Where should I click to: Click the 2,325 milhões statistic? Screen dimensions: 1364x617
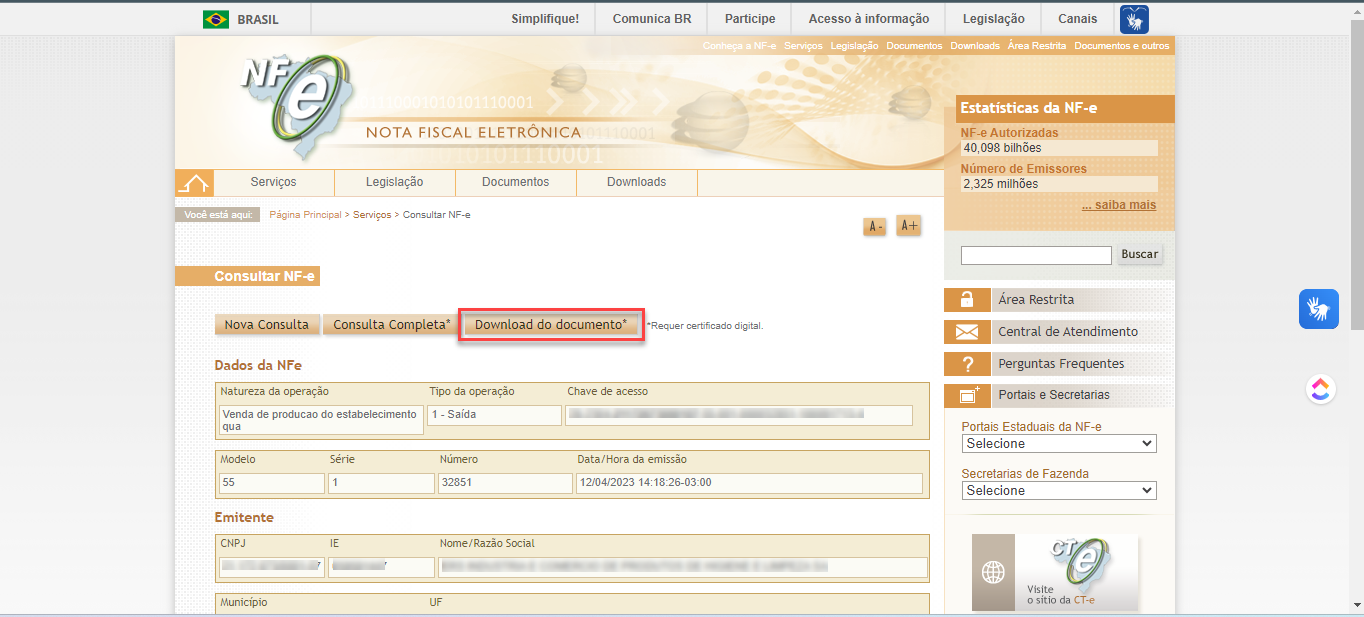(1058, 184)
